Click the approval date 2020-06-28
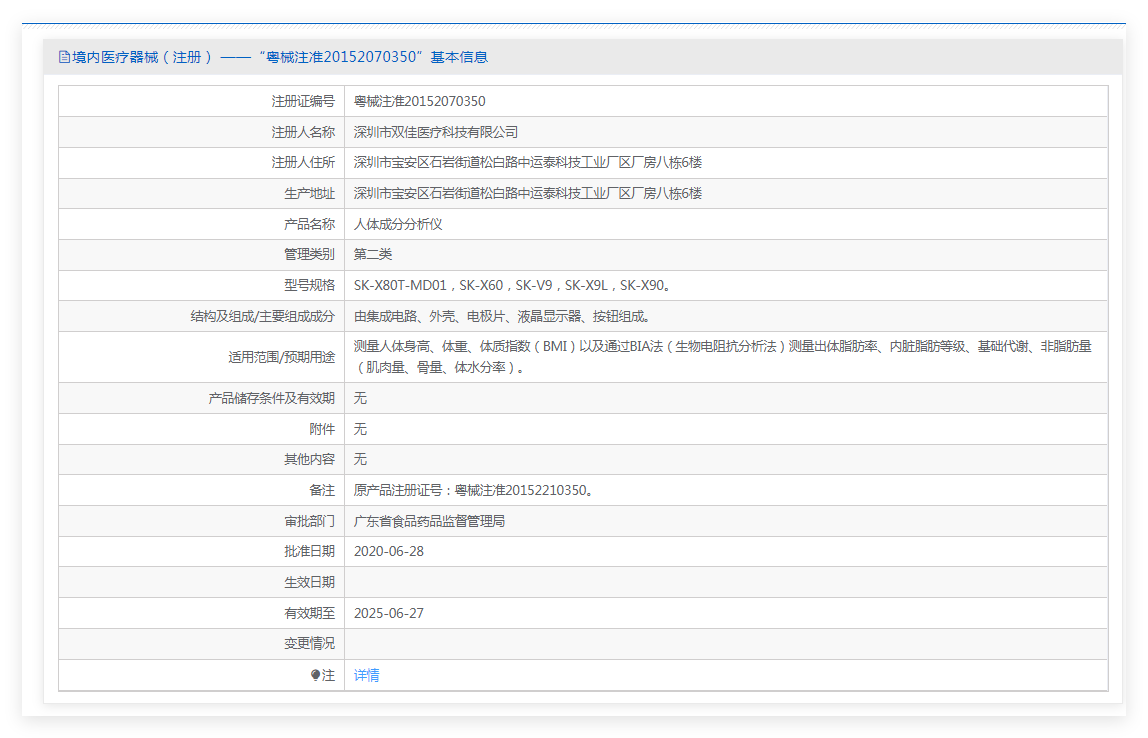The height and width of the screenshot is (738, 1148). click(x=389, y=551)
